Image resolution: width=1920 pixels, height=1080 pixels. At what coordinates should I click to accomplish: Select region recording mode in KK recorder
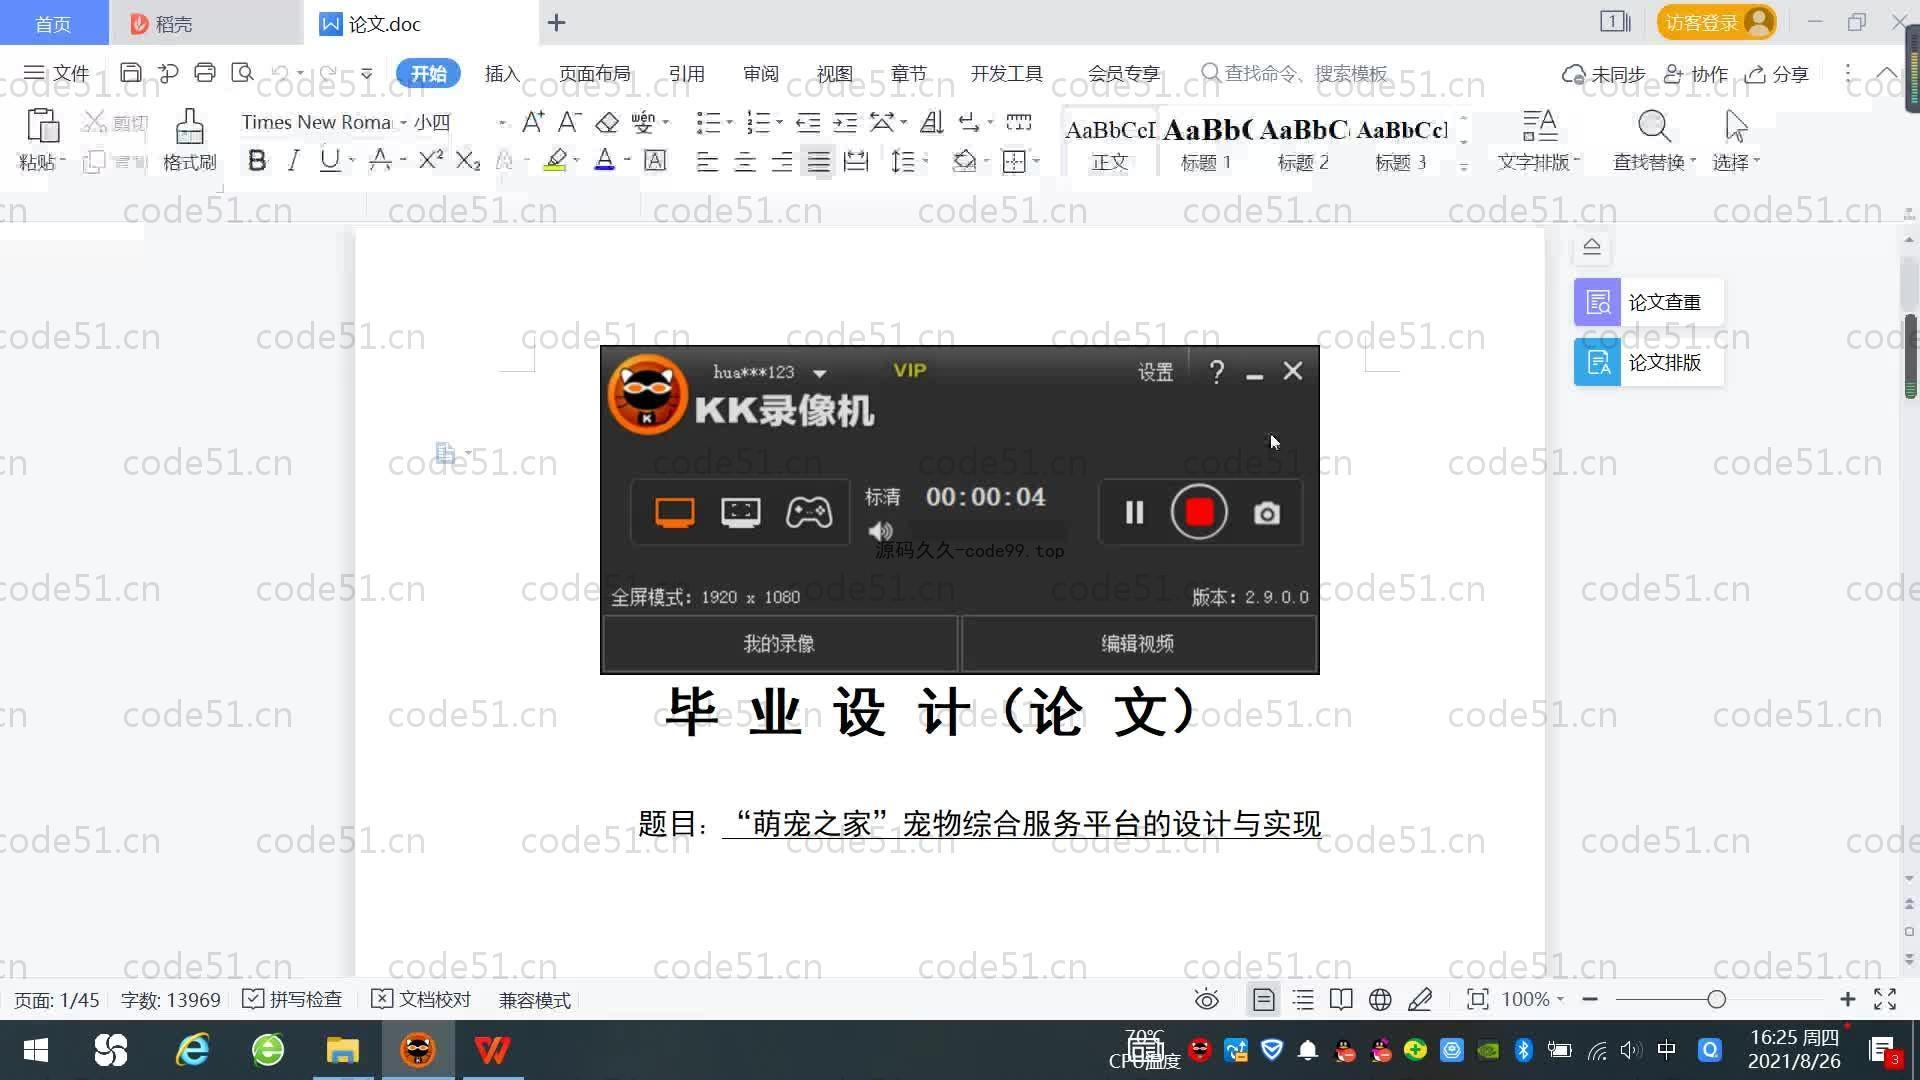coord(741,513)
